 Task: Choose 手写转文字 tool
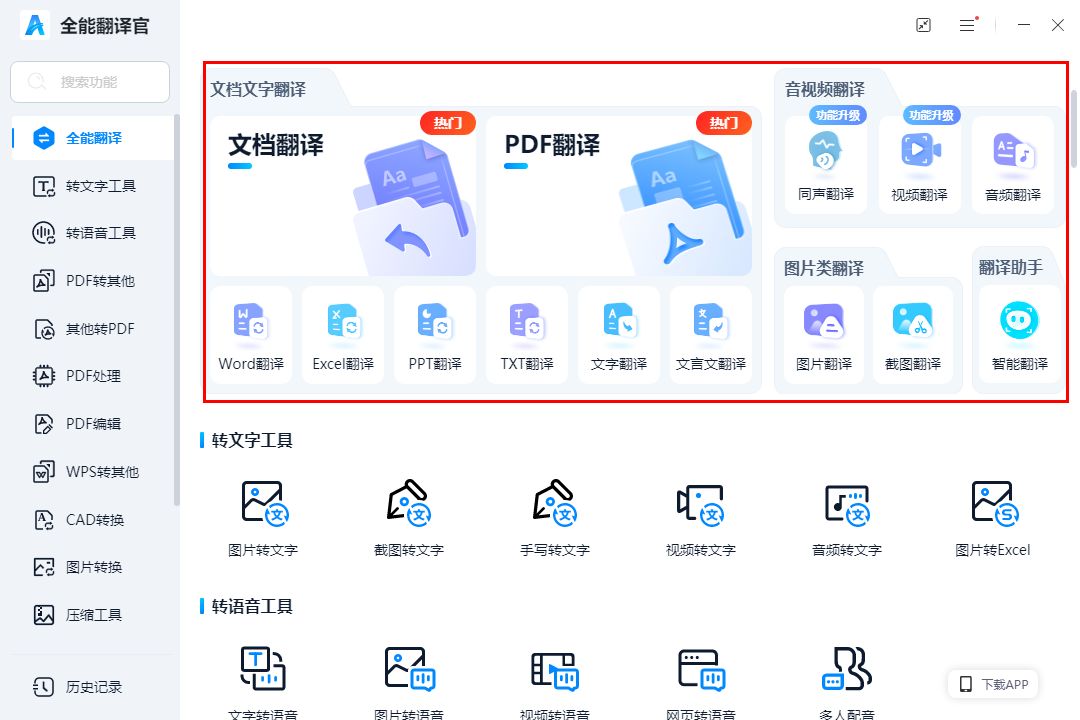[x=555, y=518]
